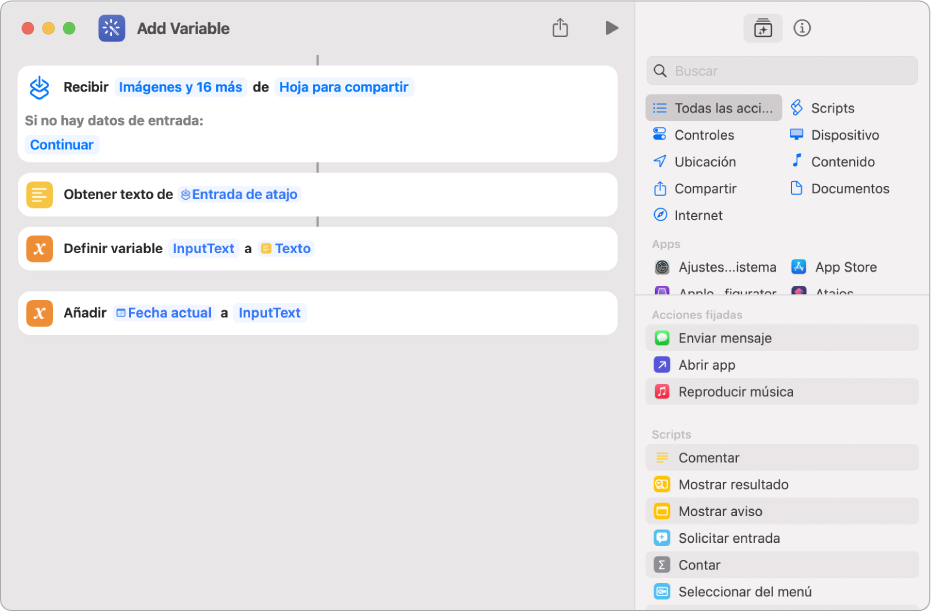931x612 pixels.
Task: Add the Solicitar entrada action
Action: pos(782,538)
